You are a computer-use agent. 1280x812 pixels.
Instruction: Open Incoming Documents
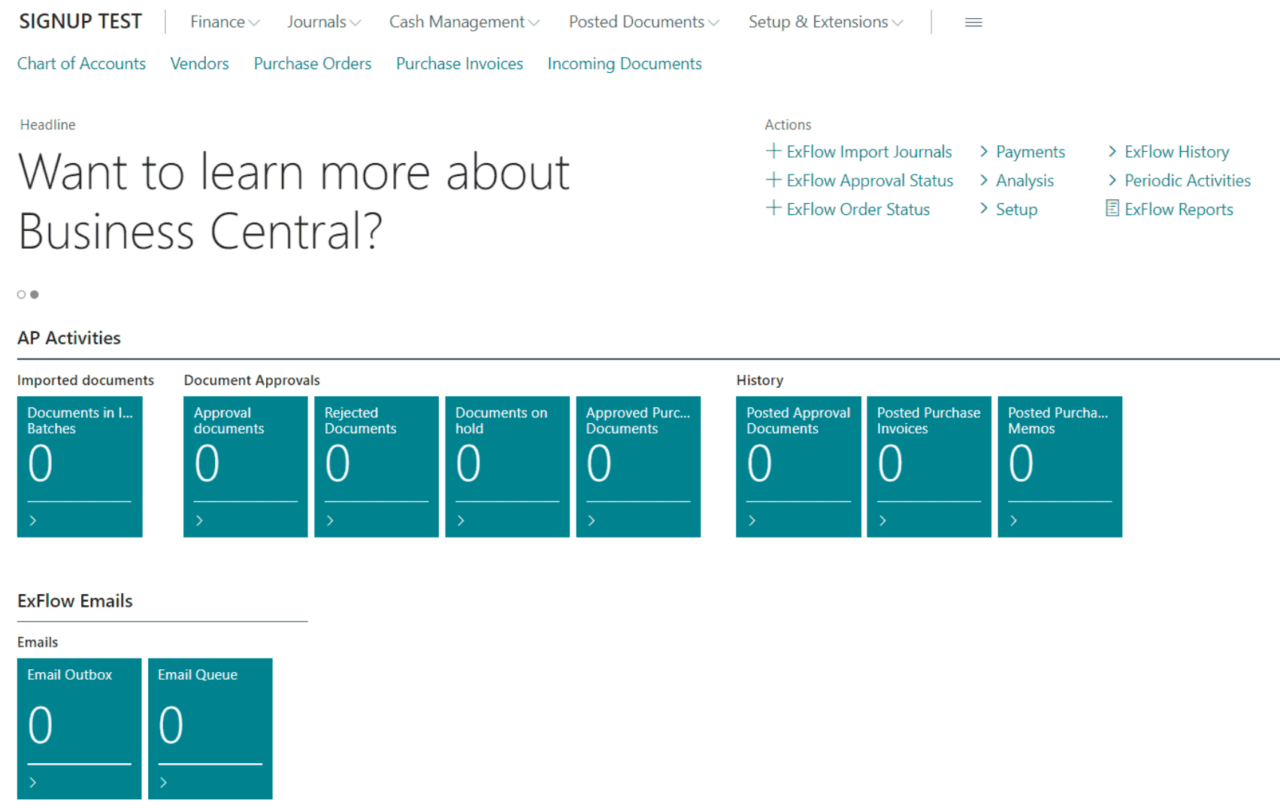click(625, 63)
